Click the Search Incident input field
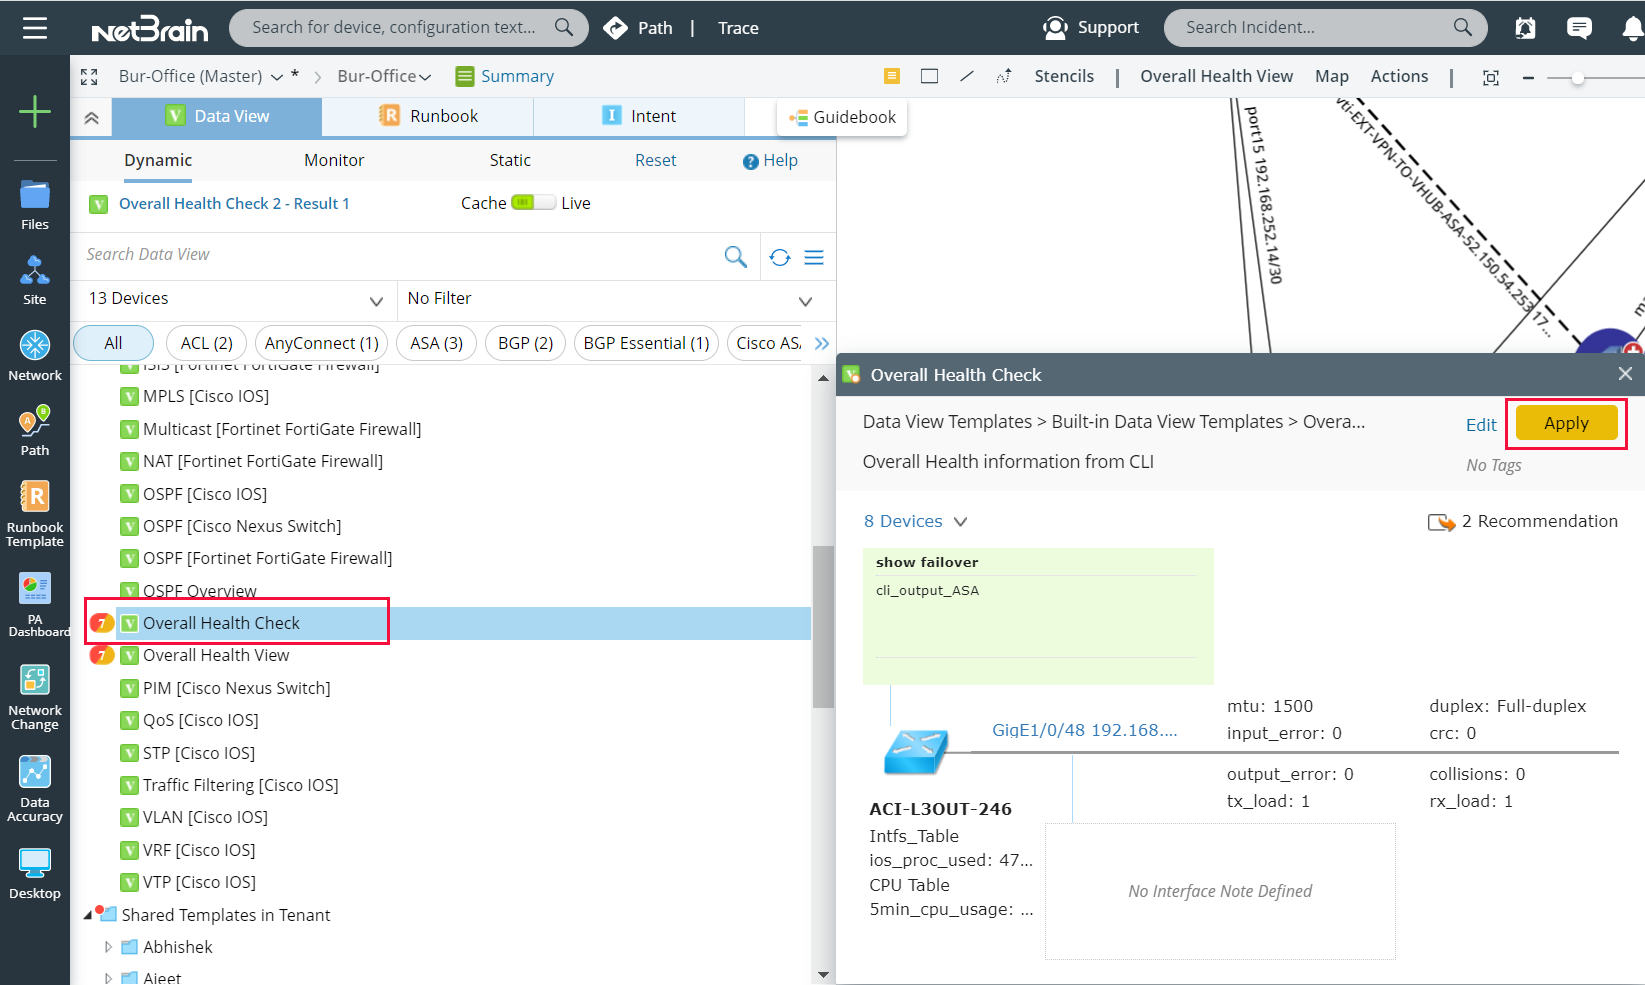Viewport: 1645px width, 985px height. click(1320, 27)
